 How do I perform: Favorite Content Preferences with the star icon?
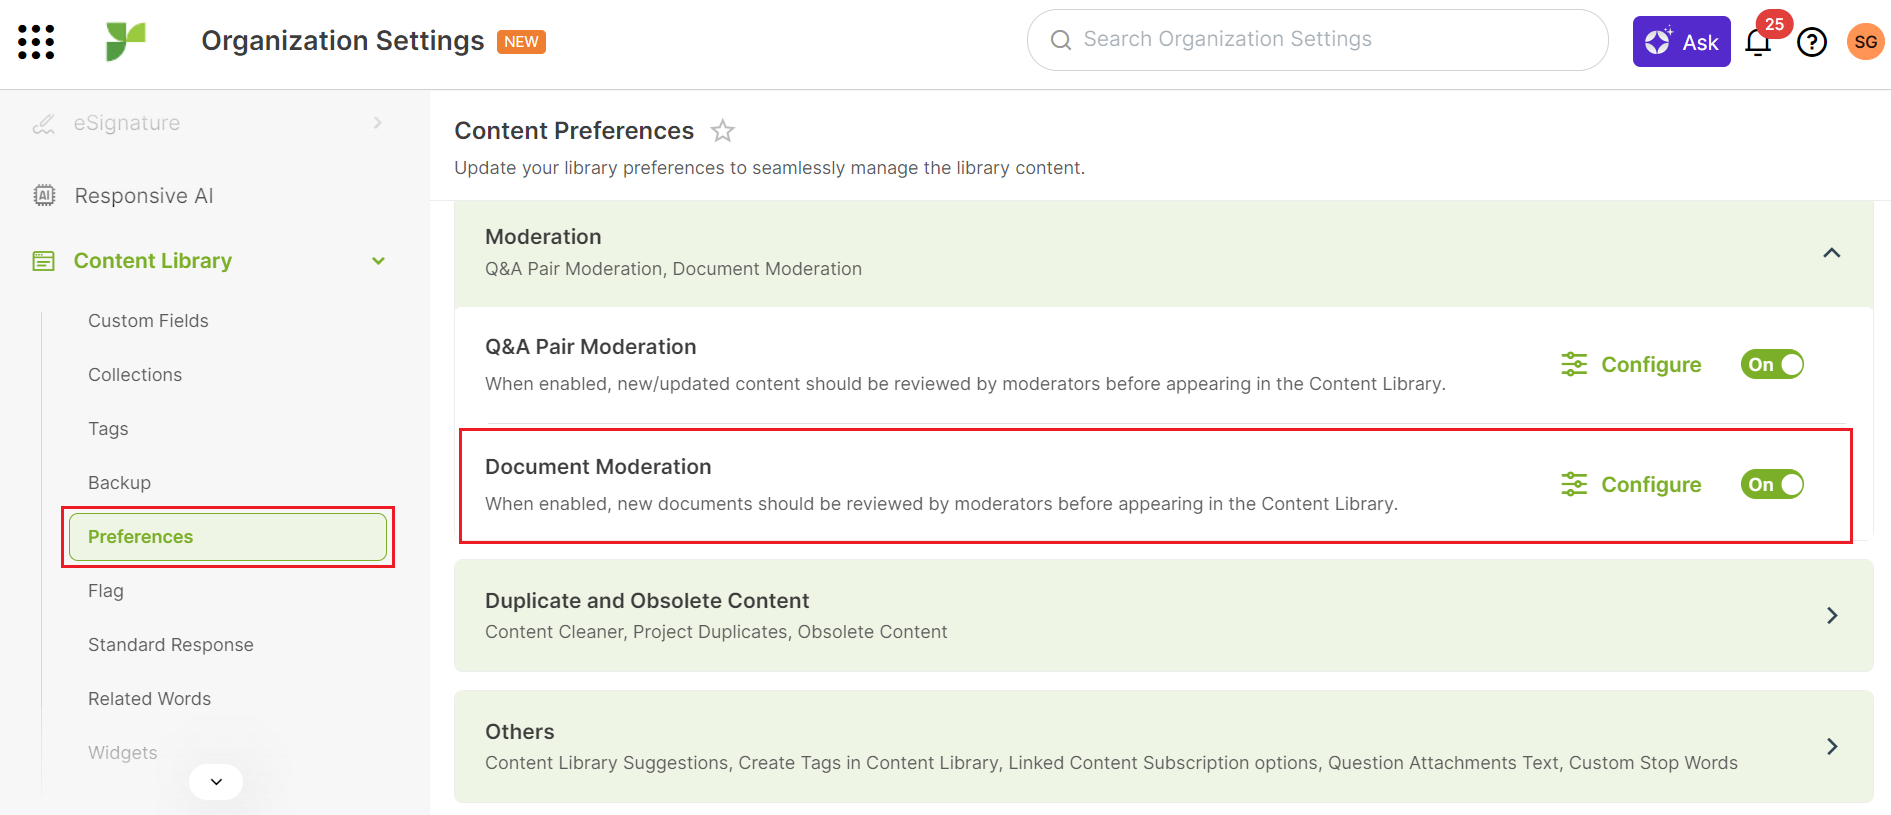(723, 131)
